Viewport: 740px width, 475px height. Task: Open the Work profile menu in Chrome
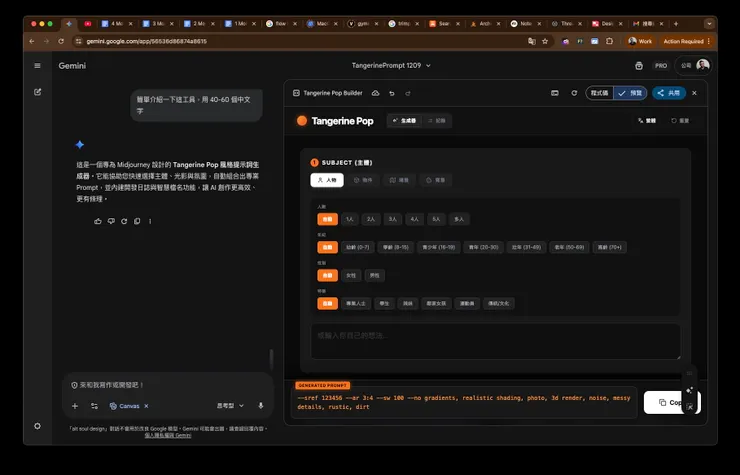coord(640,41)
